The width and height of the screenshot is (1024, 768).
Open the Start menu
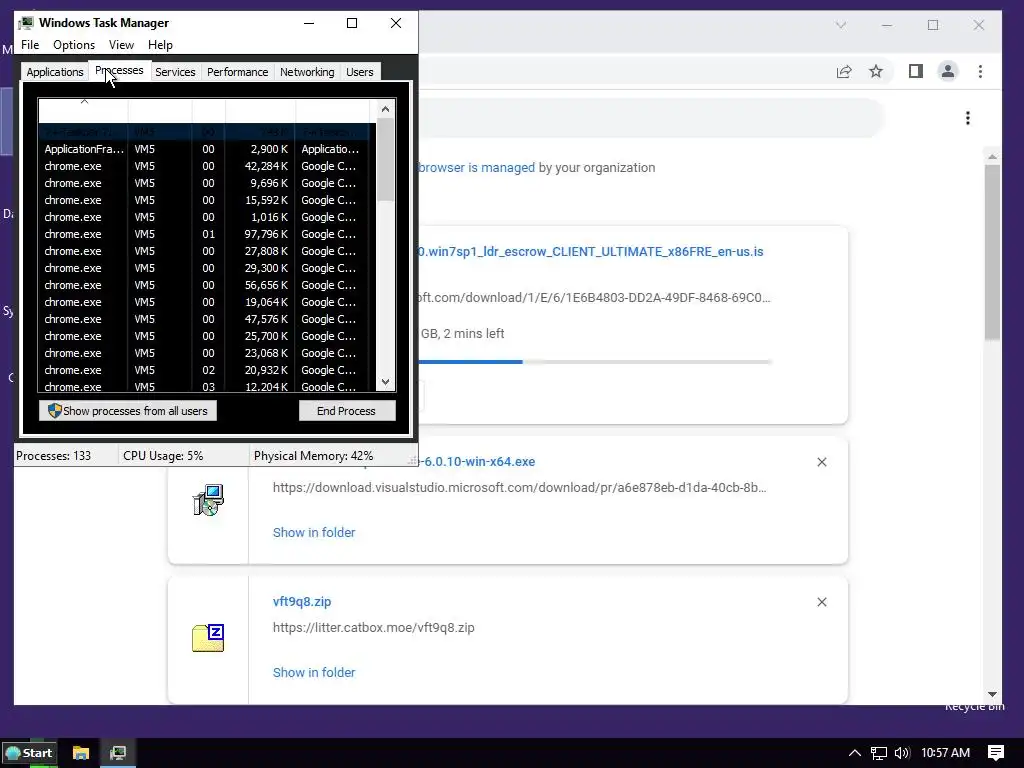29,753
